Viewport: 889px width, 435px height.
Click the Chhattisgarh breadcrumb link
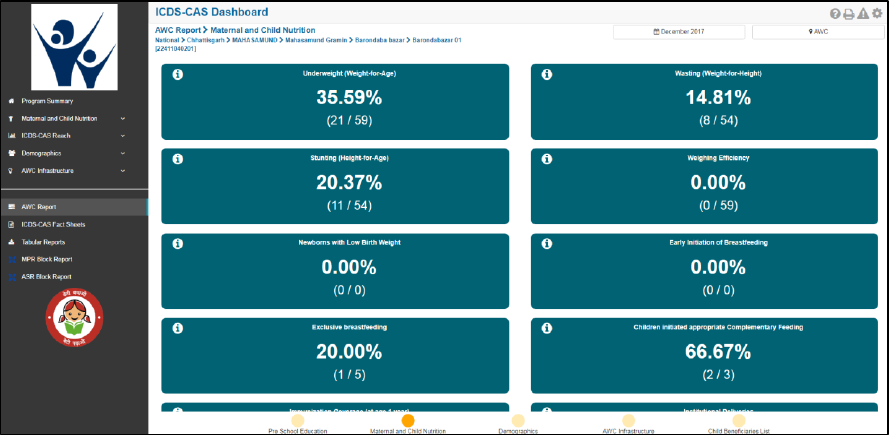coord(205,41)
